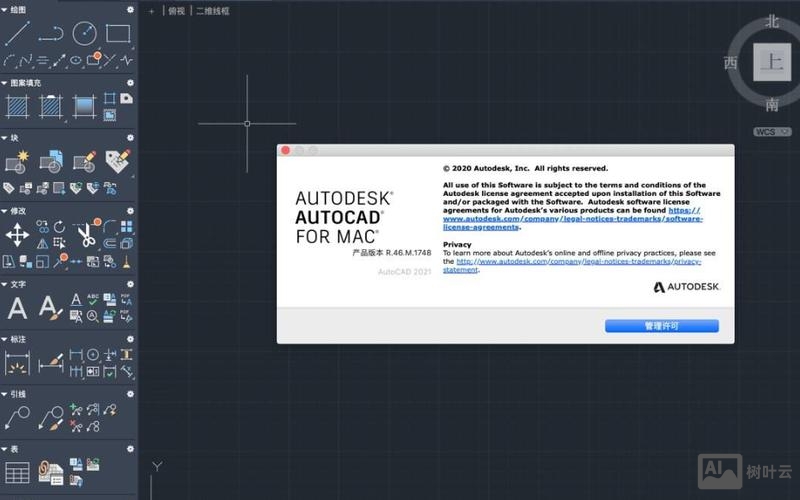
Task: Open the 俯视 view menu
Action: (176, 11)
